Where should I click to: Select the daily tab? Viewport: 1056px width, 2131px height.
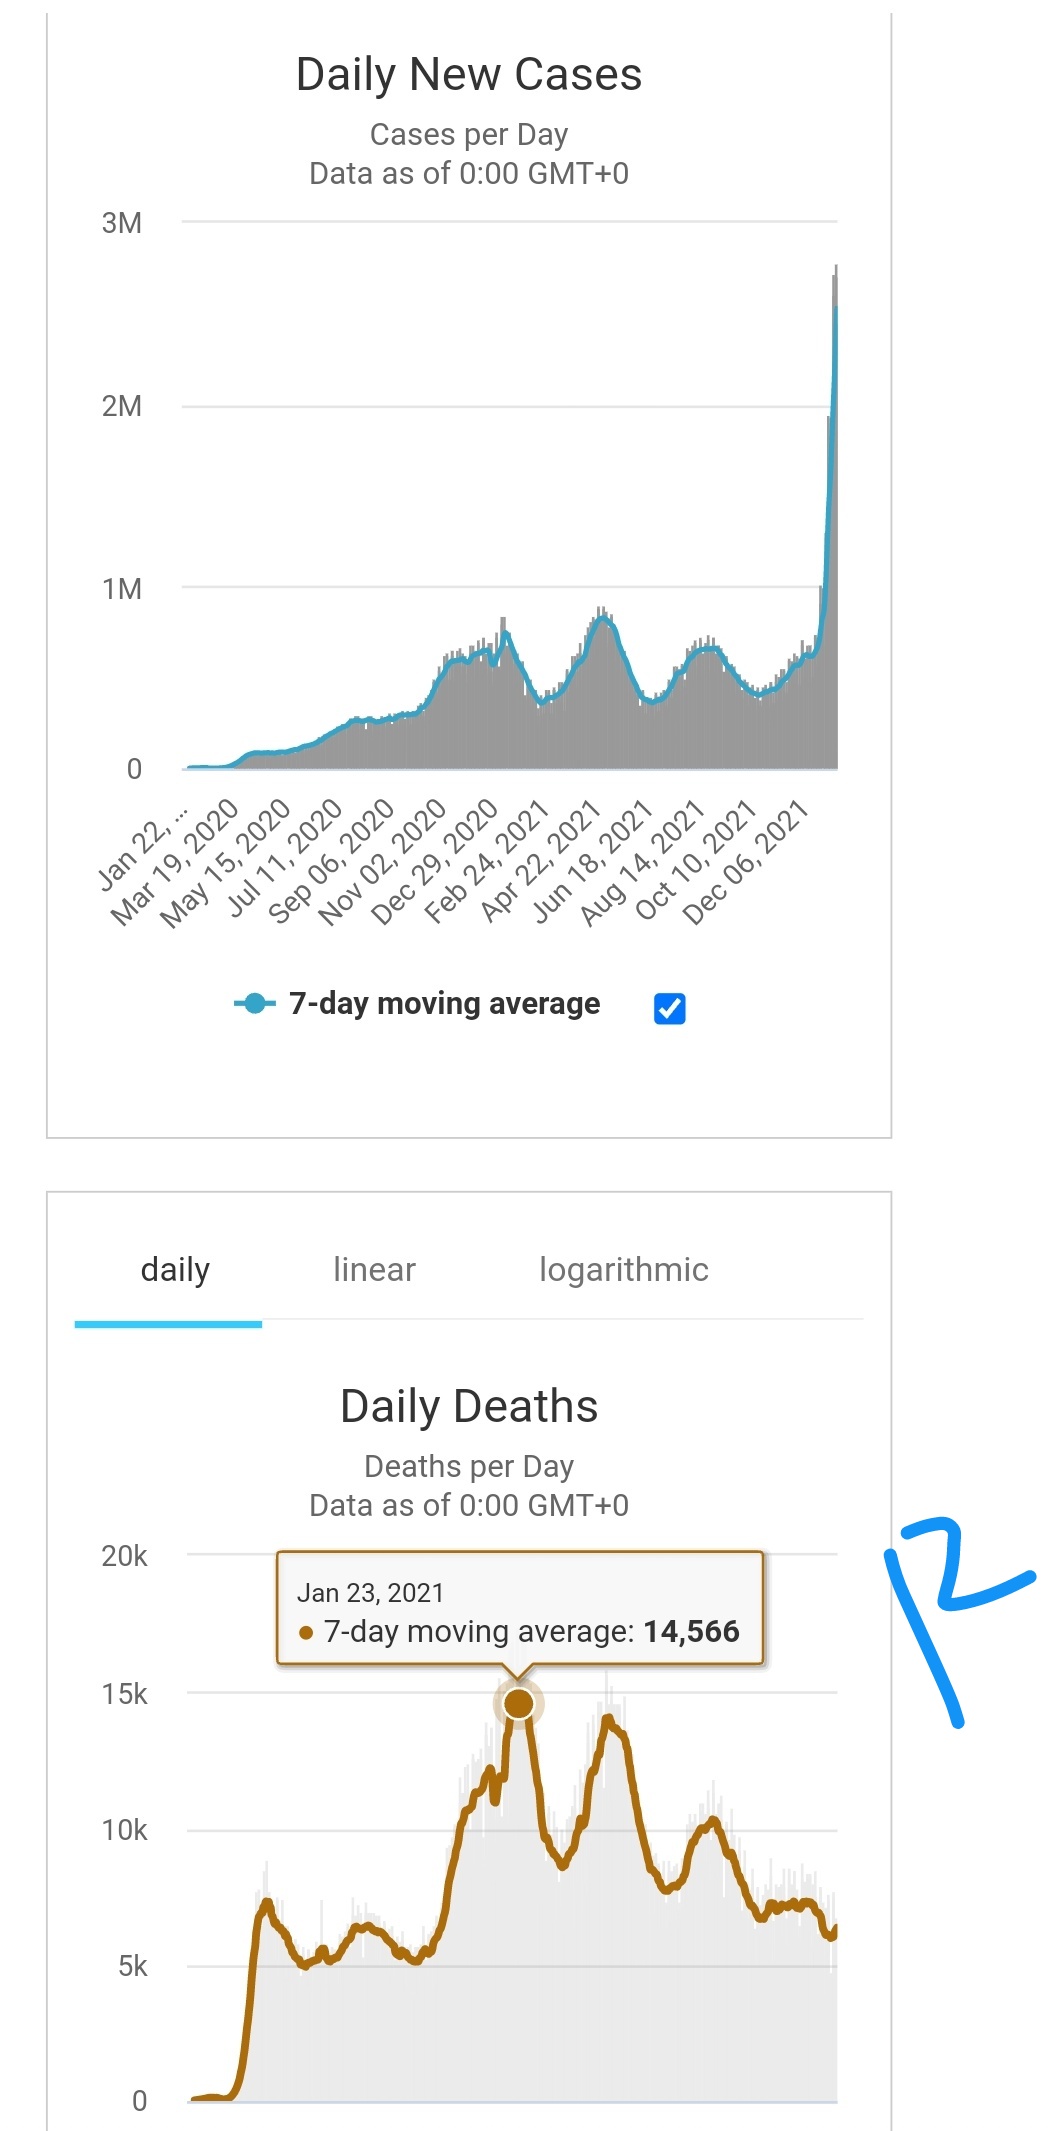point(175,1270)
